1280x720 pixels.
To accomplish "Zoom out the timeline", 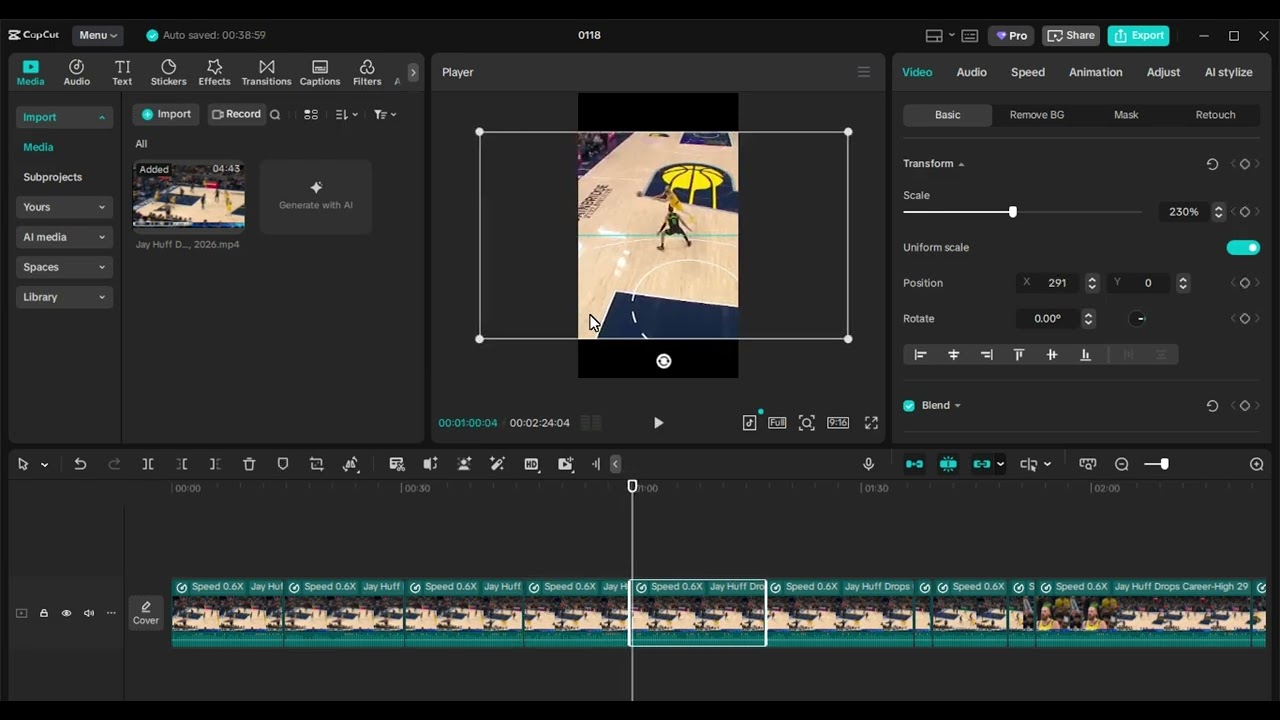I will coord(1122,464).
